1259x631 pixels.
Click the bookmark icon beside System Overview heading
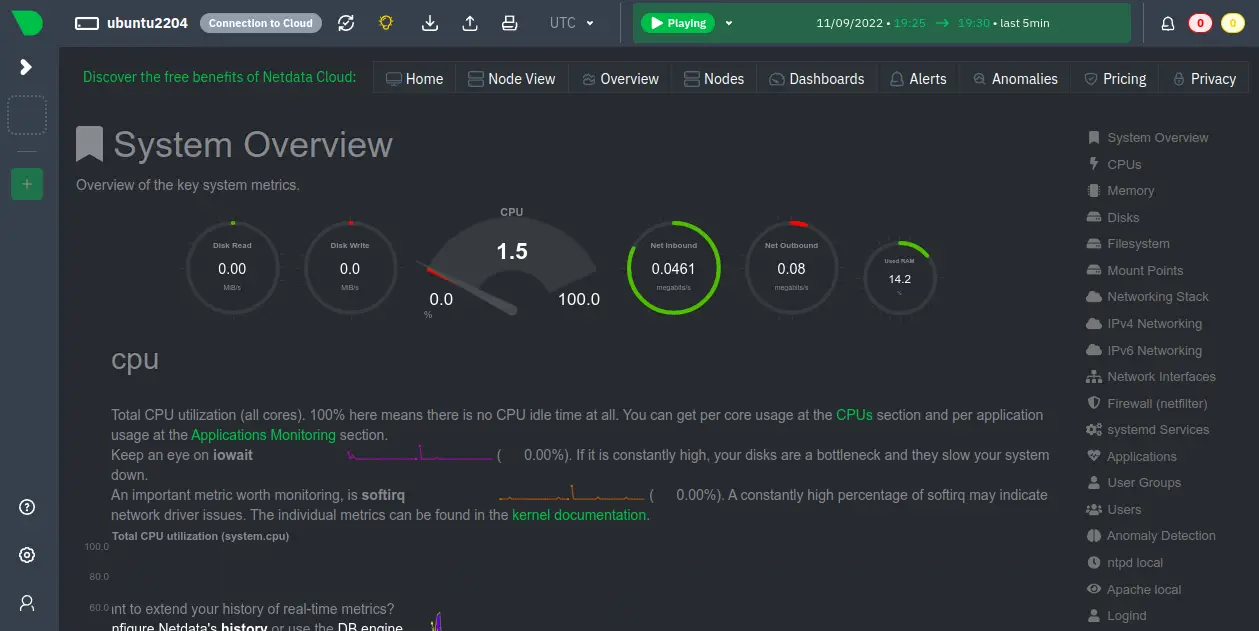[90, 144]
